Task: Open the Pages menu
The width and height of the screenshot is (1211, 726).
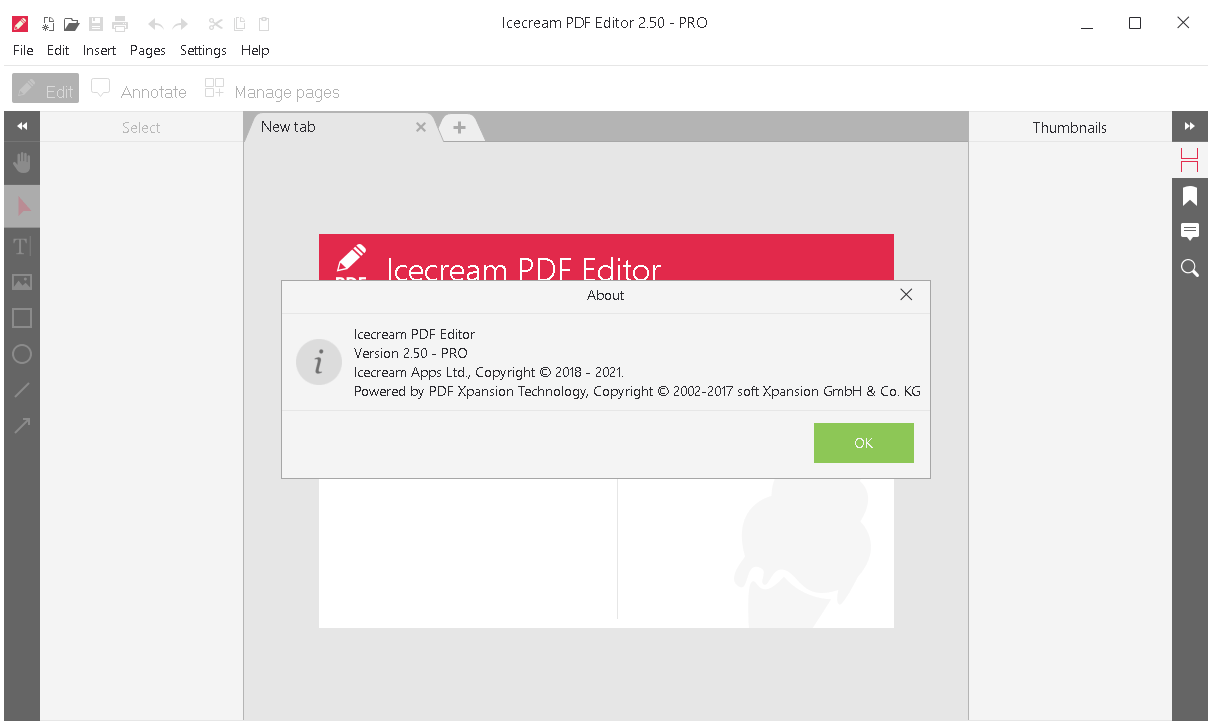Action: pos(148,50)
